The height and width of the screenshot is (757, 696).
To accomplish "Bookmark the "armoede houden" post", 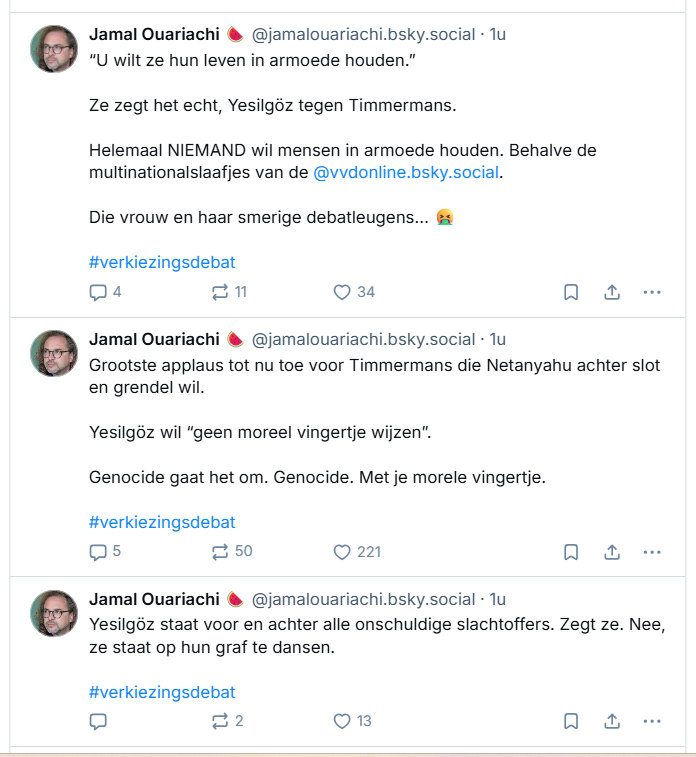I will [x=571, y=292].
